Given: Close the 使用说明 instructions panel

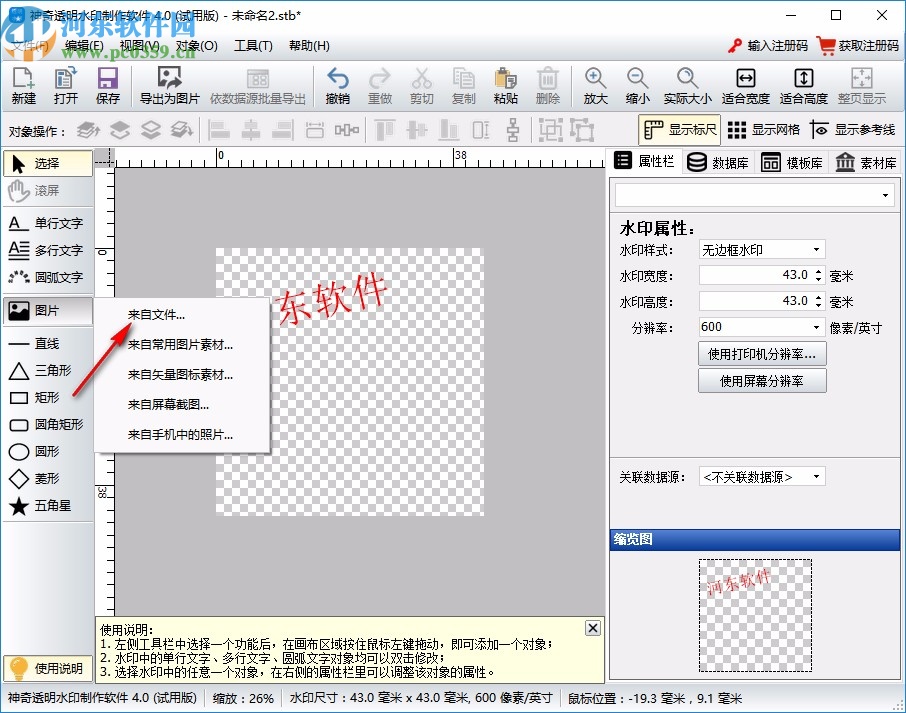Looking at the screenshot, I should (593, 628).
